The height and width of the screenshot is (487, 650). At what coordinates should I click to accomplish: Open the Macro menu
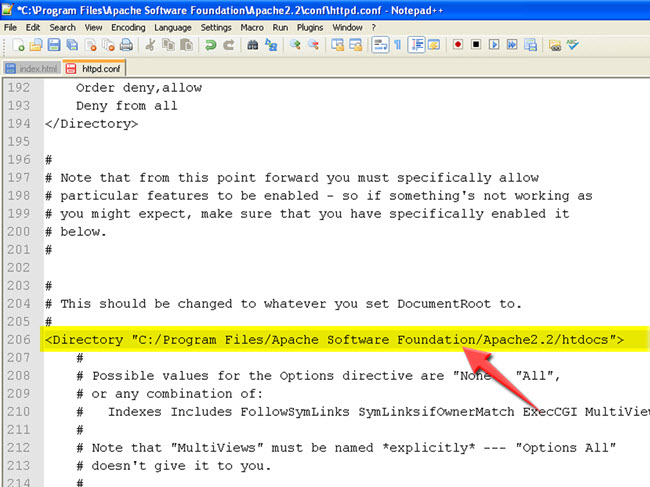pyautogui.click(x=252, y=27)
